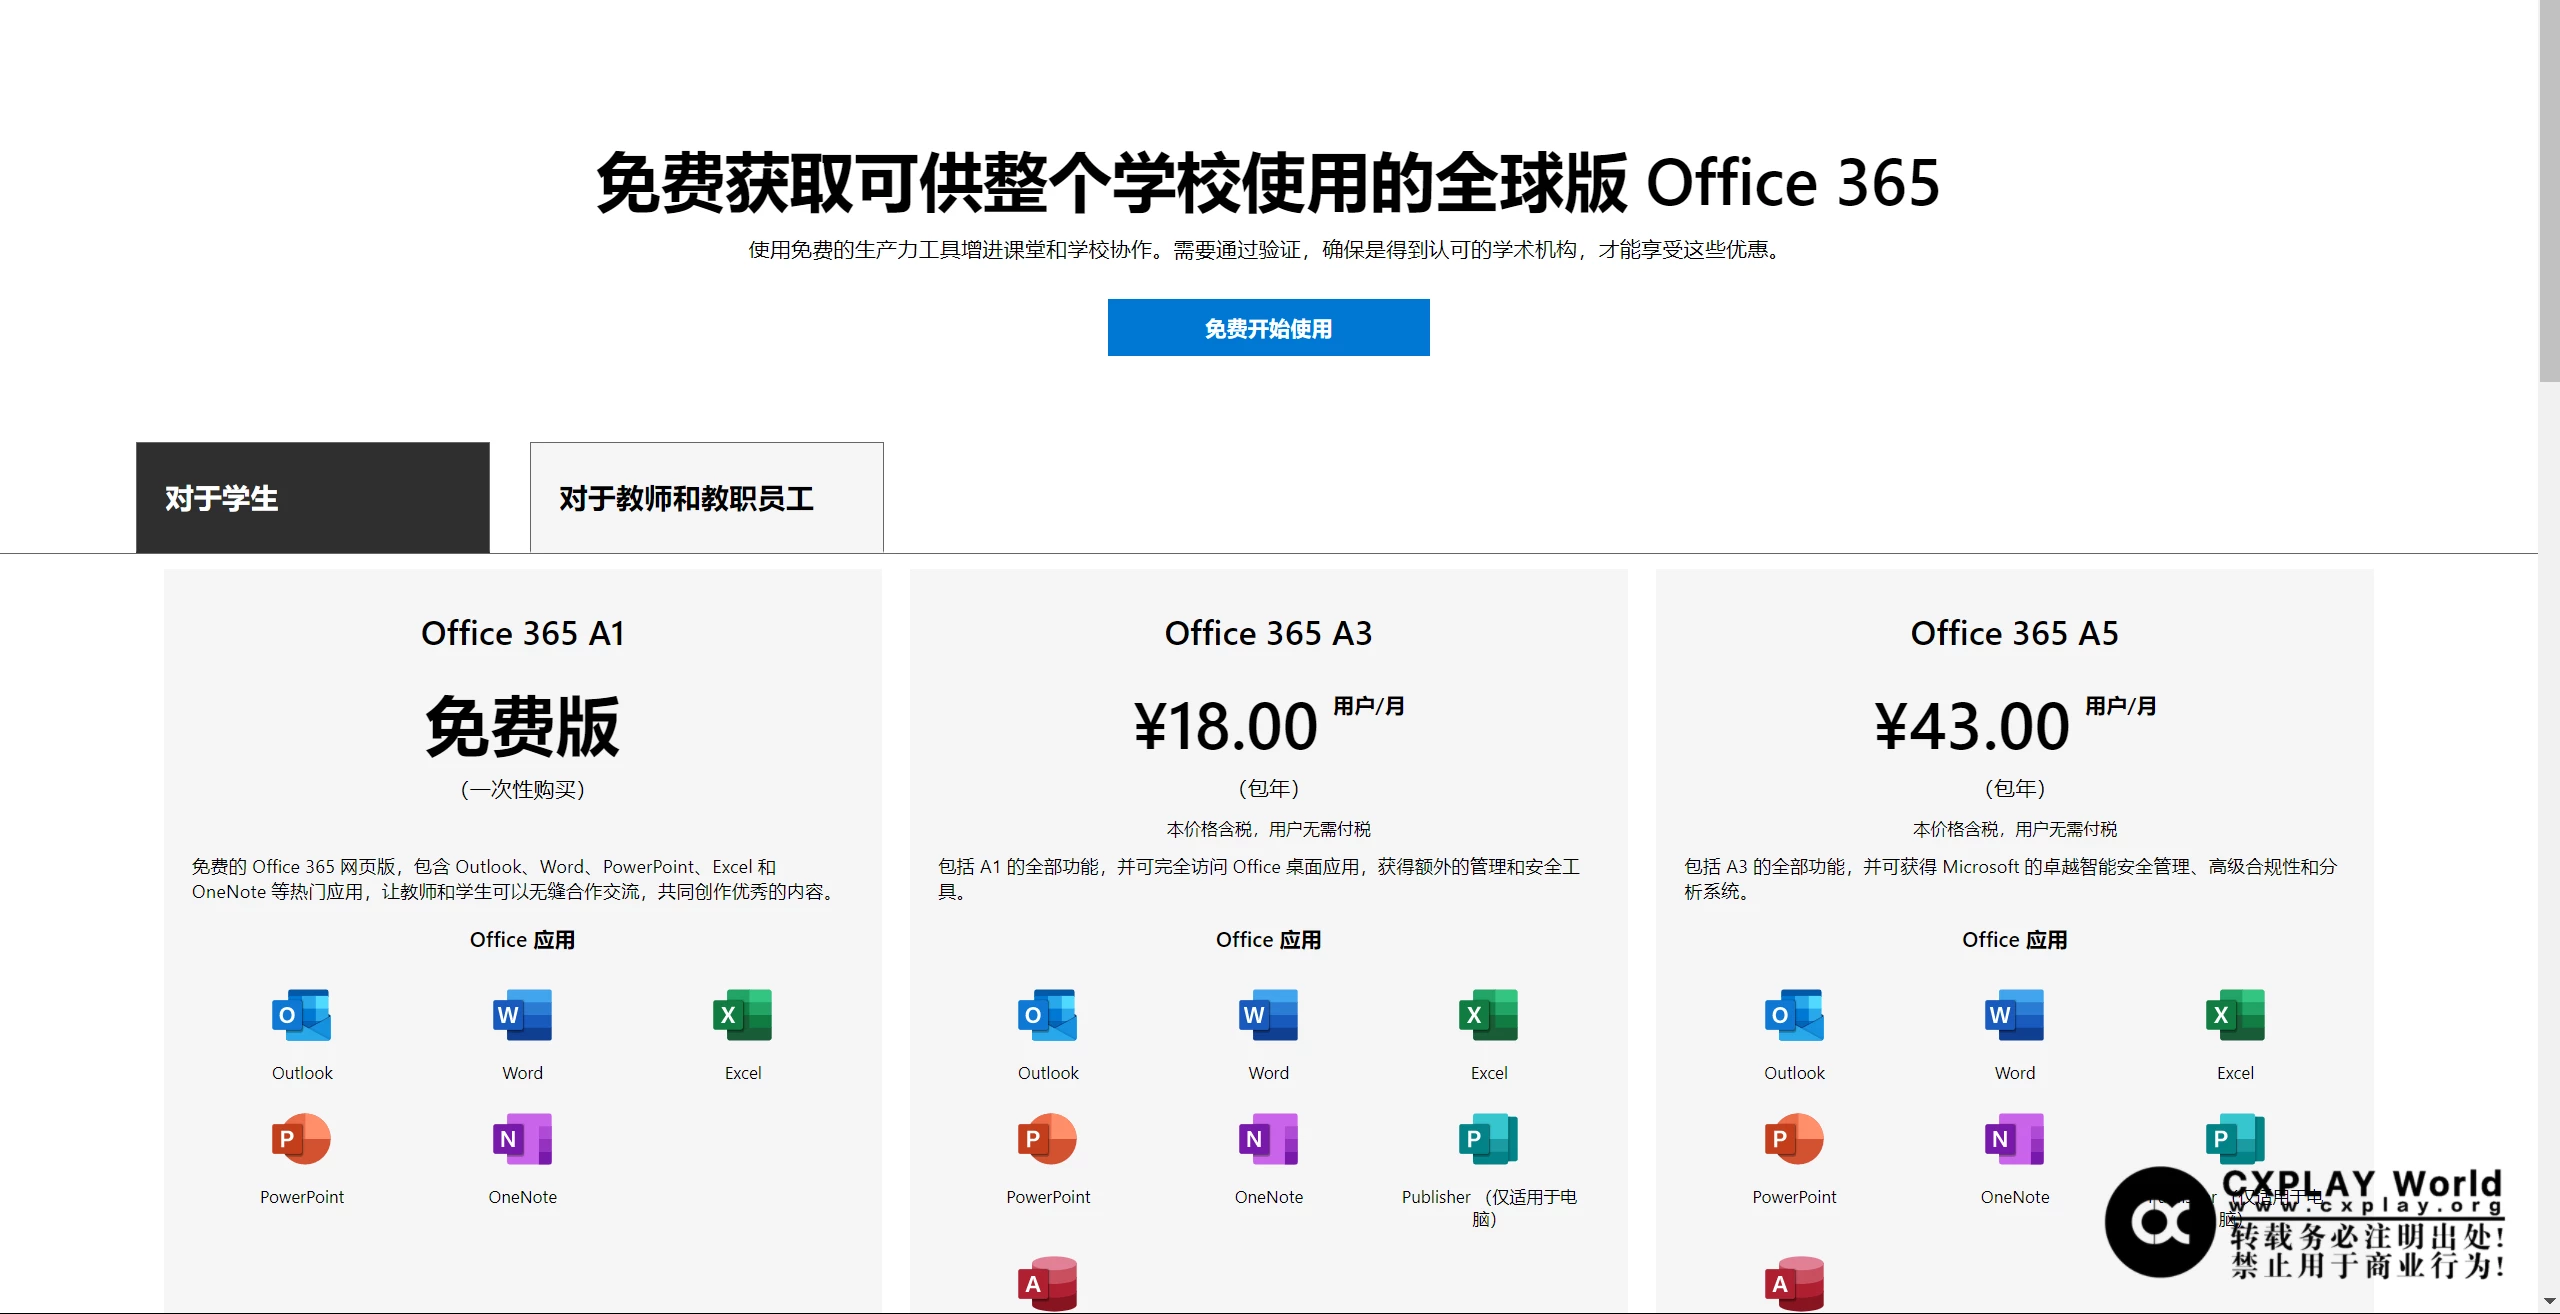
Task: Click the A5 plan's Office 应用 heading
Action: pos(2014,940)
